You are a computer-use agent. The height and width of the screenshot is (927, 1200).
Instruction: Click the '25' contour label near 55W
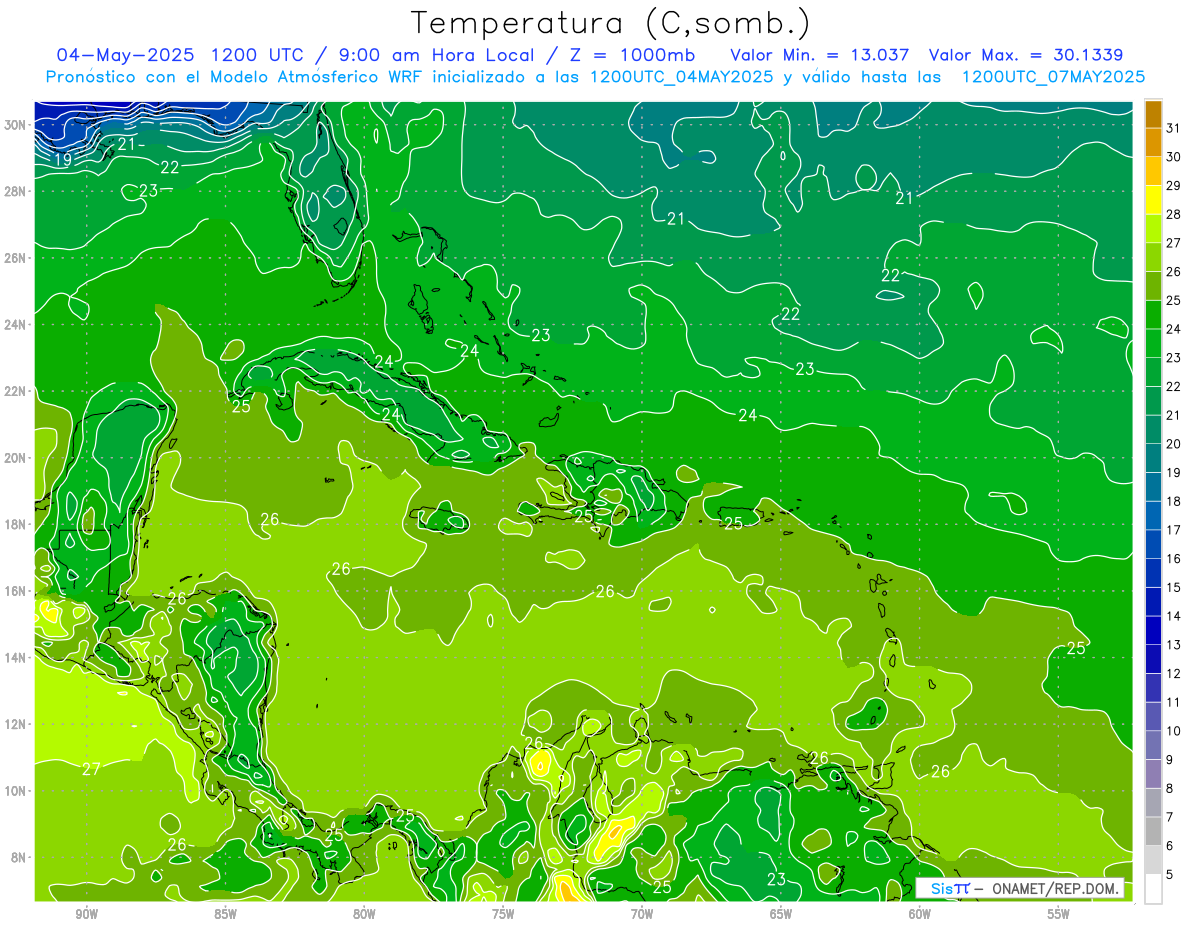point(1075,648)
